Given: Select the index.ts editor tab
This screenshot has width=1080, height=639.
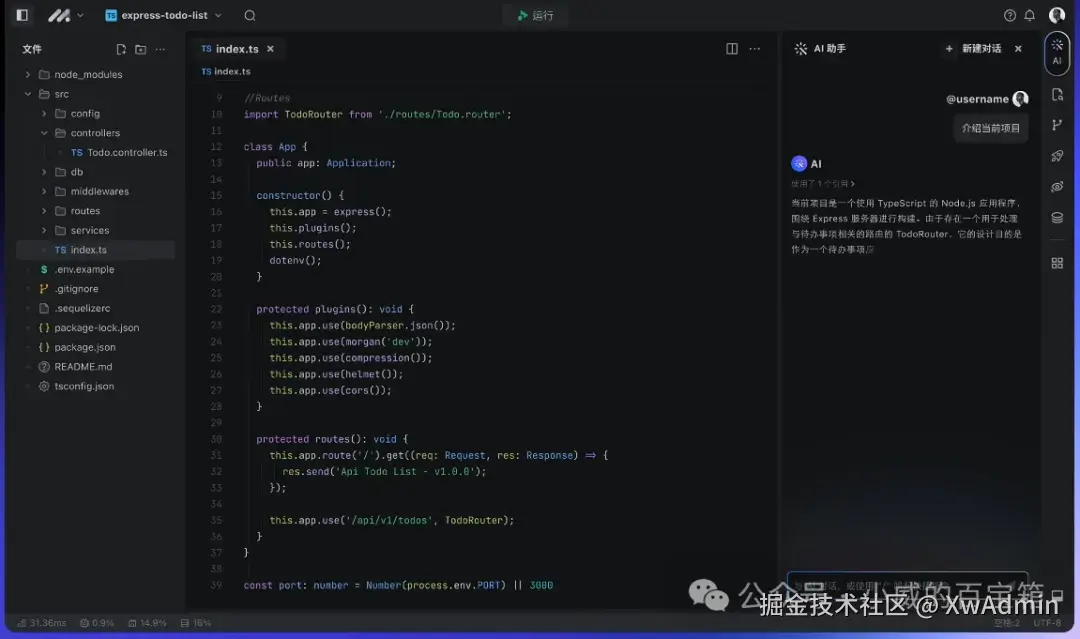Looking at the screenshot, I should (x=236, y=48).
